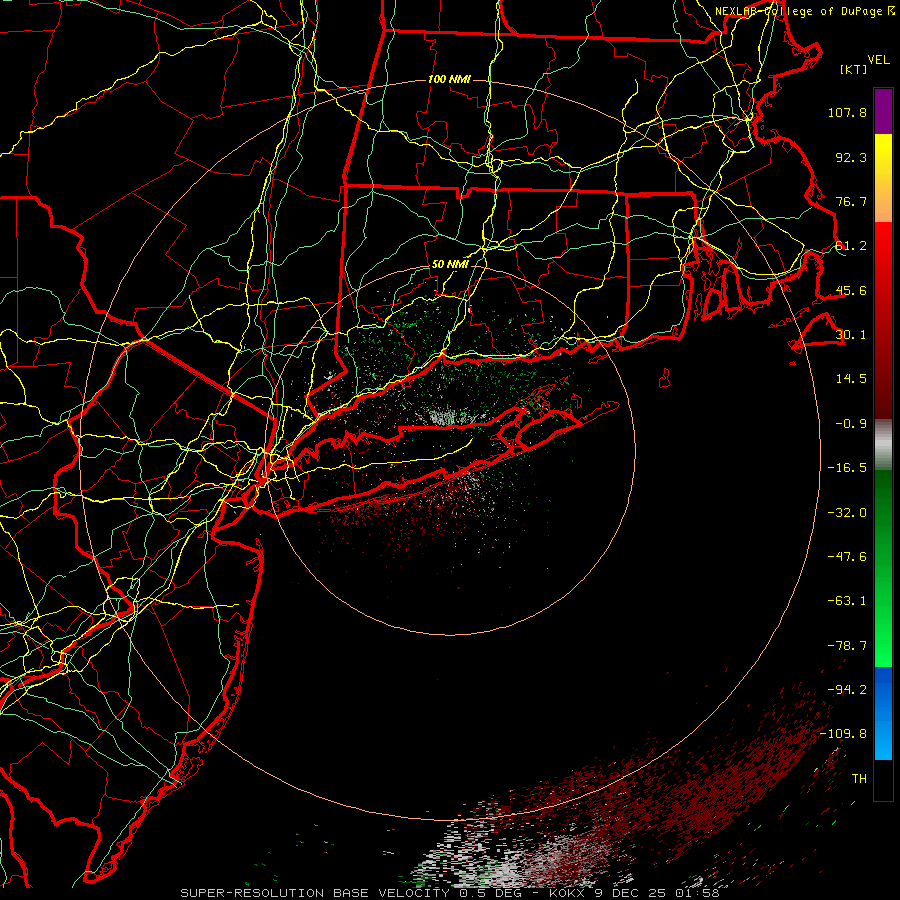Pick the yellow-orange segment of the velocity scale
Image resolution: width=900 pixels, height=900 pixels.
pos(883,178)
